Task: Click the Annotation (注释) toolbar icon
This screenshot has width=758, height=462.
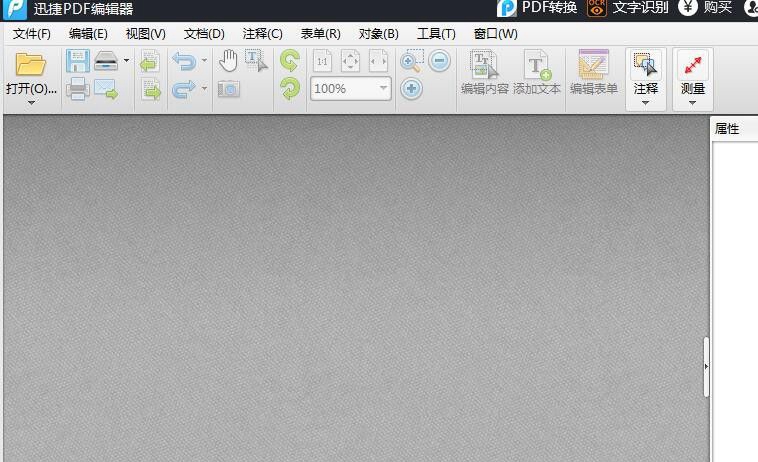Action: point(645,65)
